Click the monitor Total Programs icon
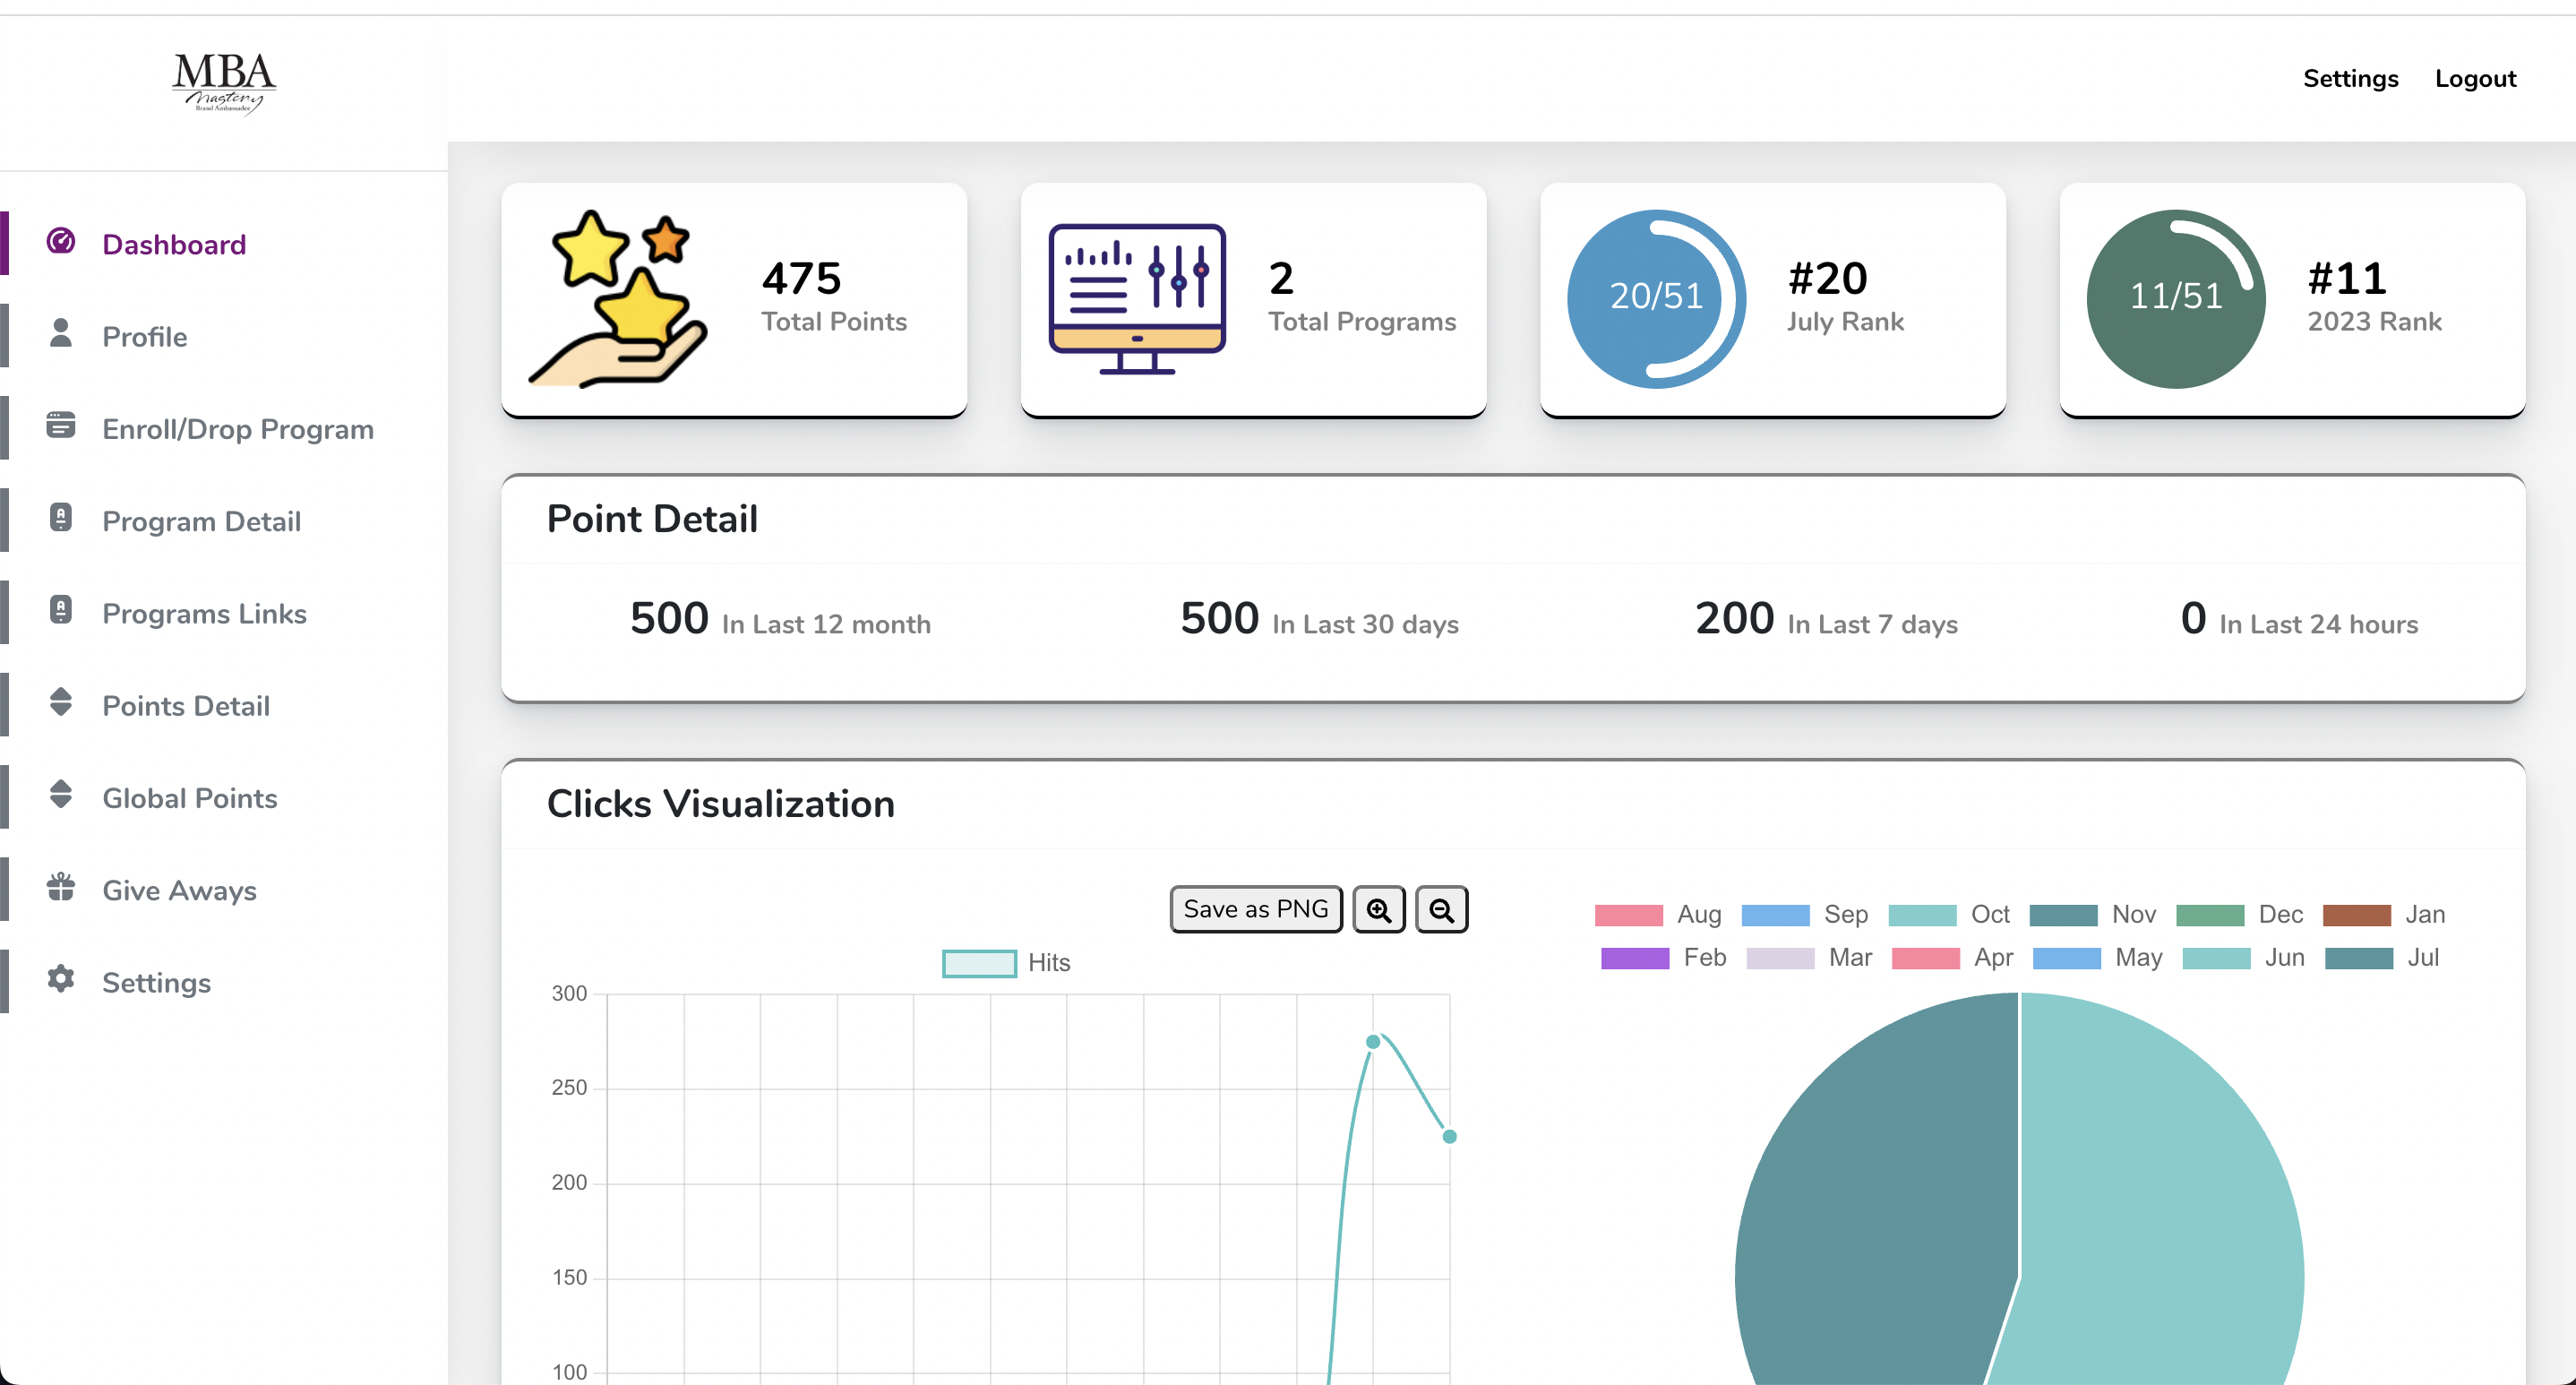 point(1137,299)
